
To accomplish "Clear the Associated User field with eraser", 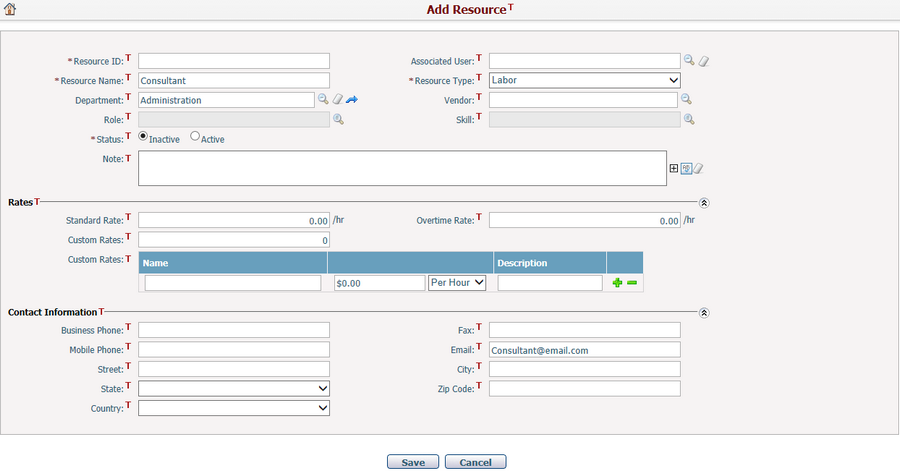I will 703,61.
